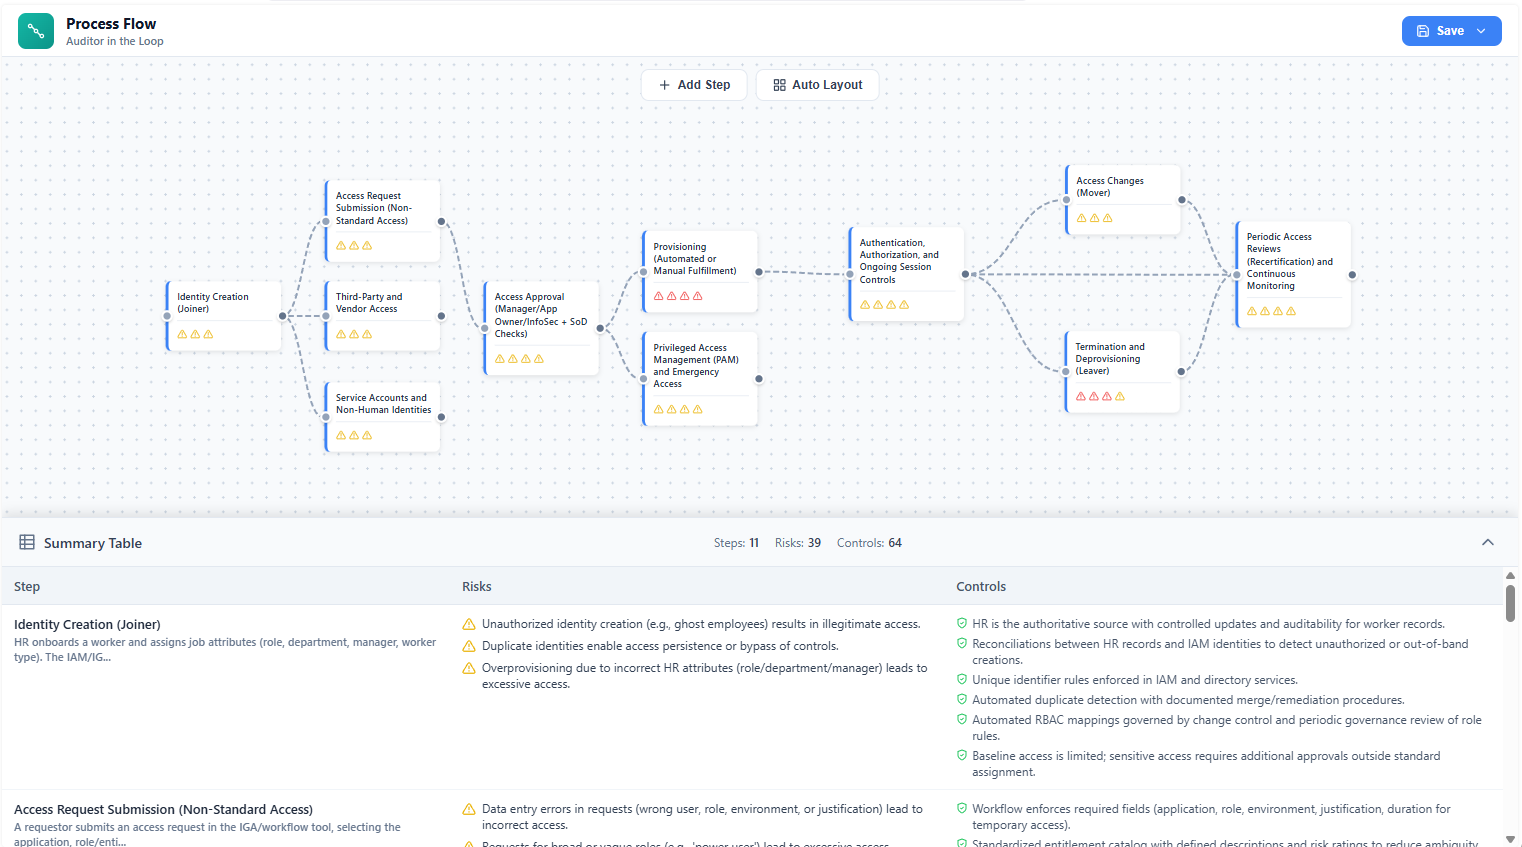Click a warning badge on Identity Creation node
This screenshot has width=1522, height=847.
181,334
